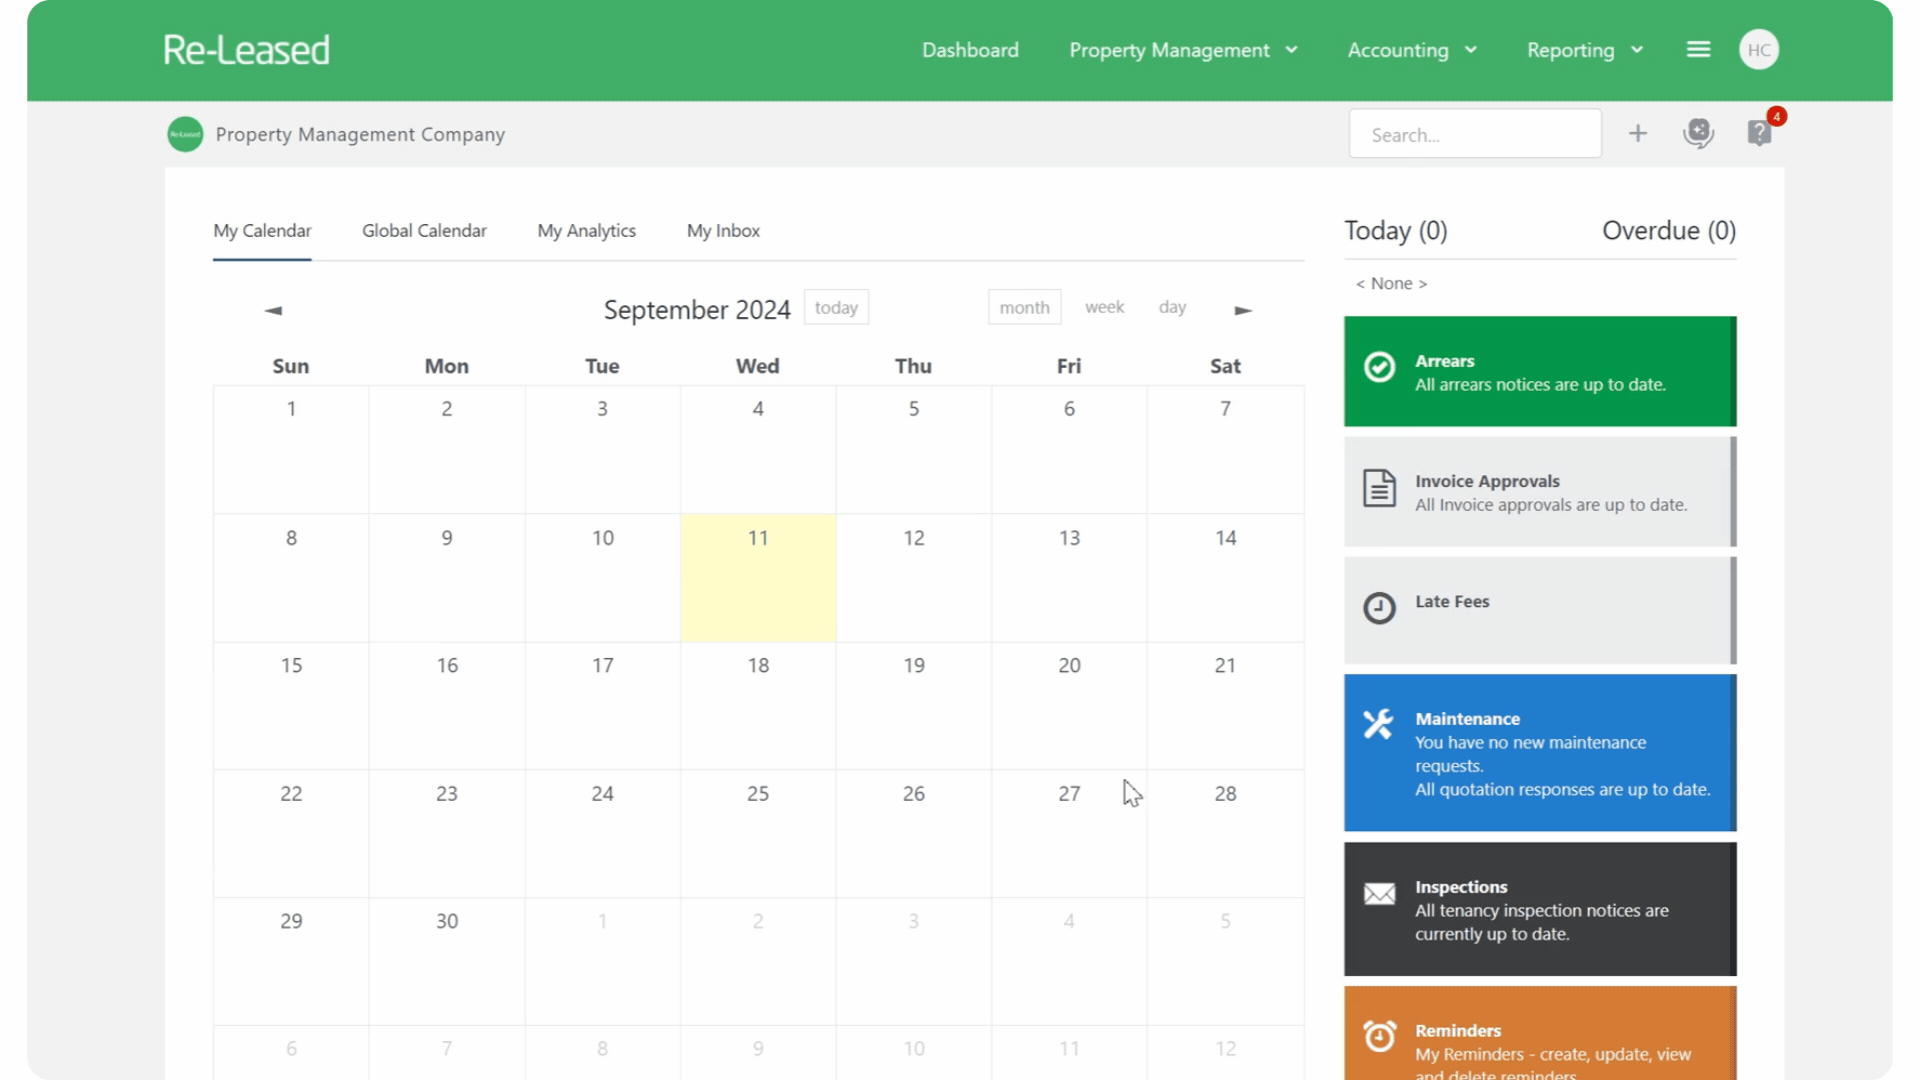The image size is (1920, 1080).
Task: Click the 'Property Management Company' name
Action: [360, 135]
